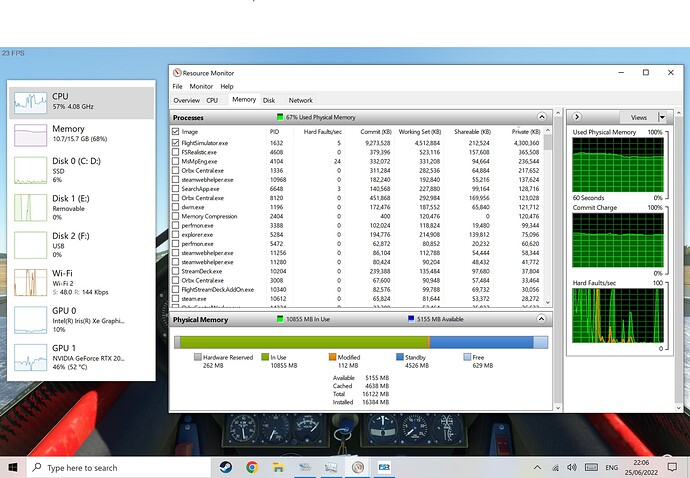Check the MsMpEng.exe checkbox

[x=176, y=162]
